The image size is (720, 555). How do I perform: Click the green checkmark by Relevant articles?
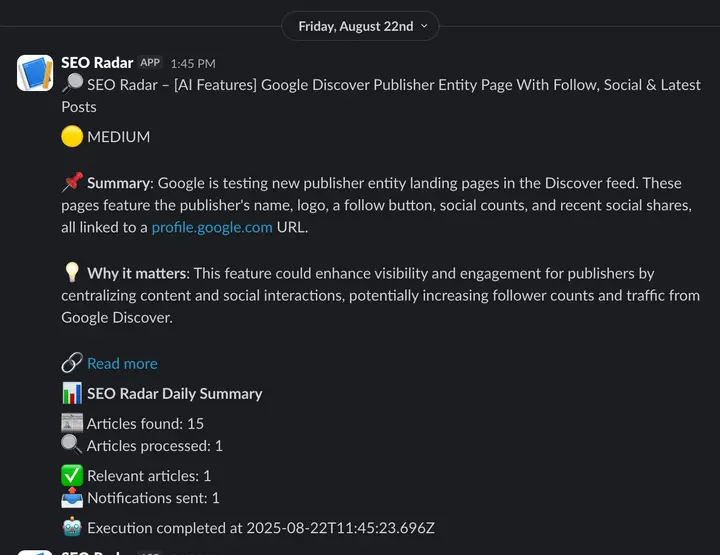pos(72,475)
